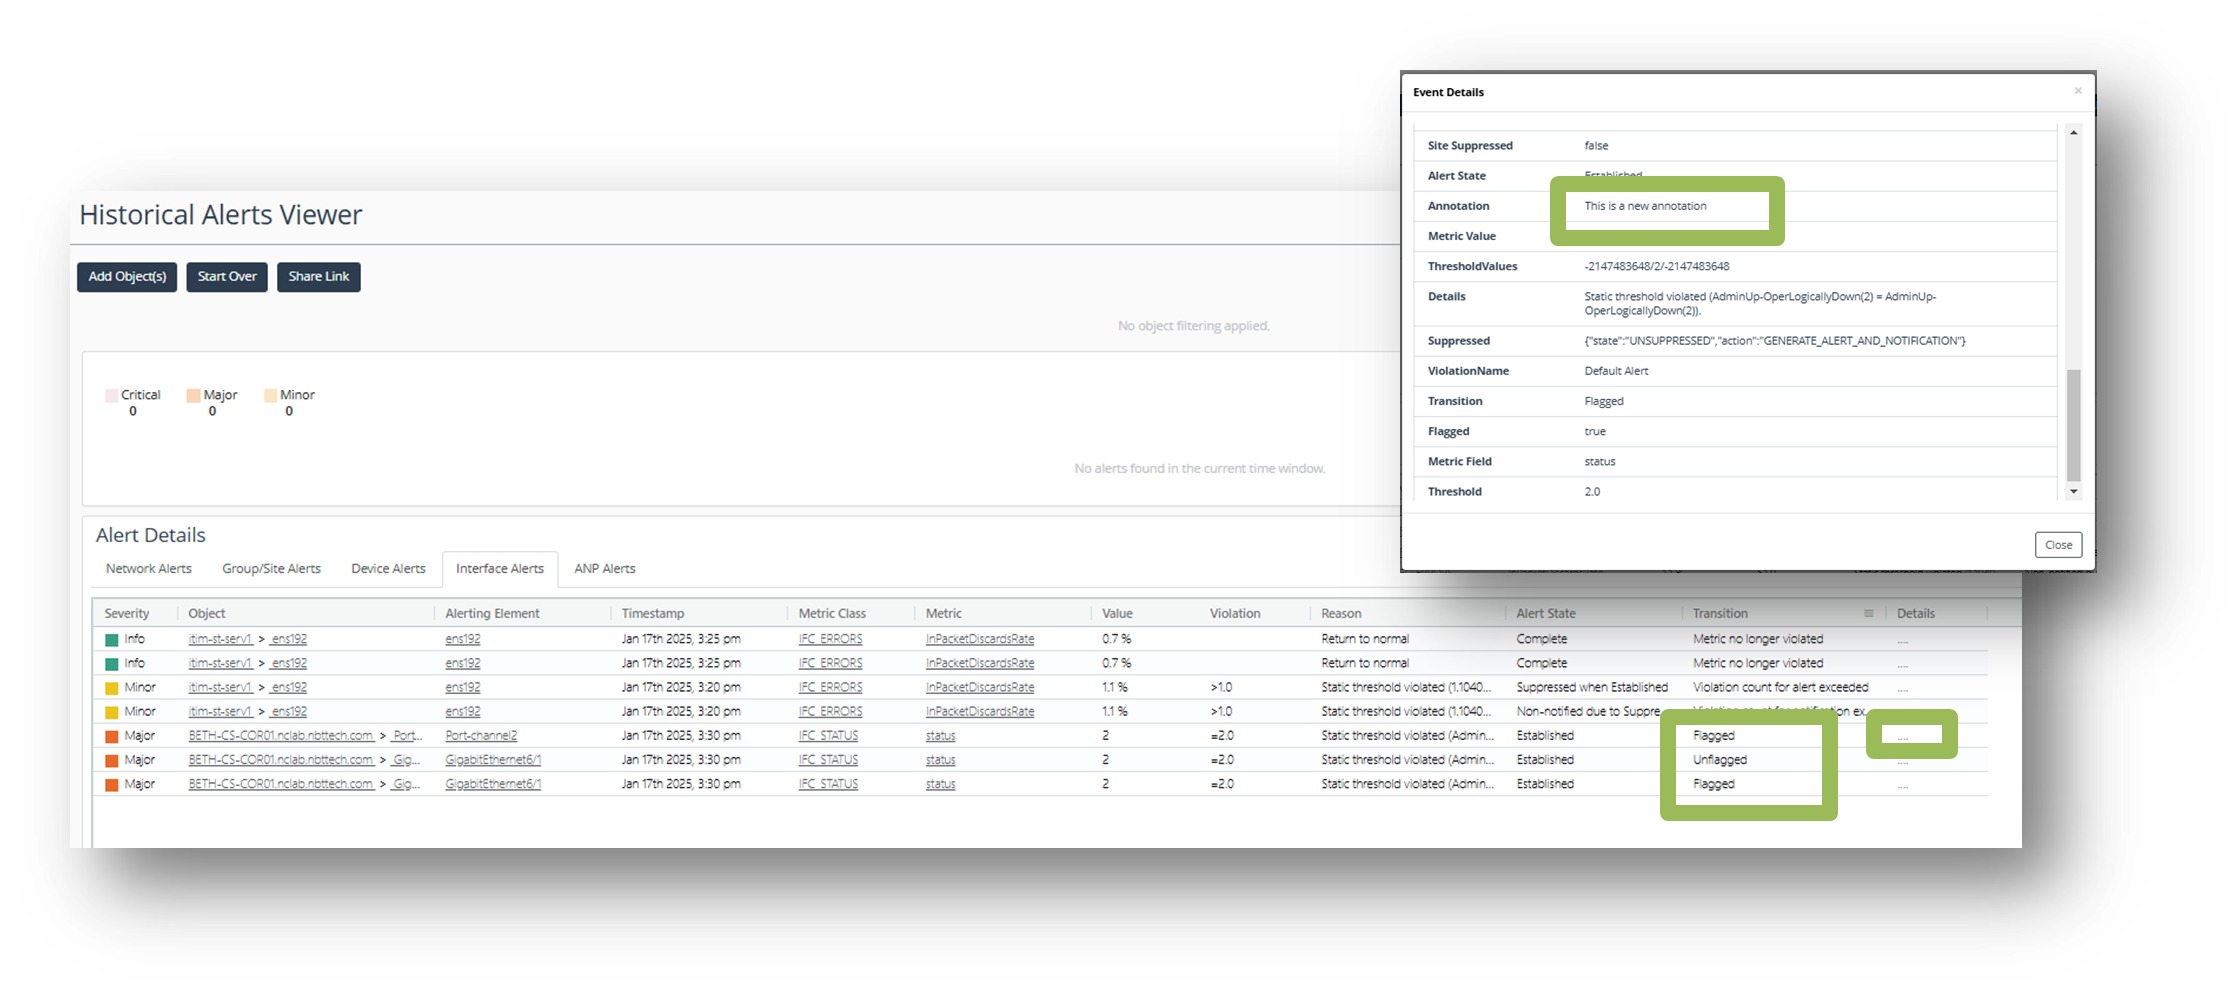
Task: Open the Transition column menu icon
Action: (1868, 613)
